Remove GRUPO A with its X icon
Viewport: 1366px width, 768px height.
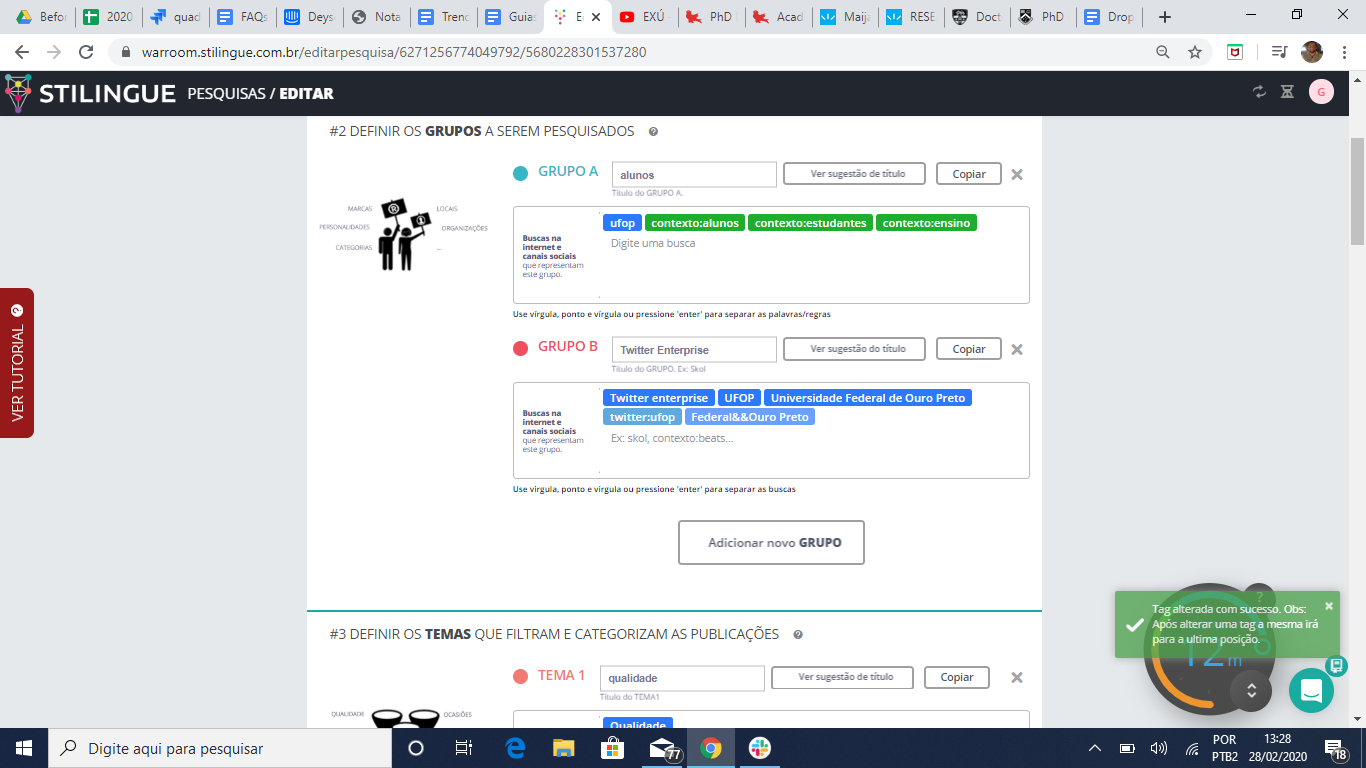pyautogui.click(x=1017, y=174)
